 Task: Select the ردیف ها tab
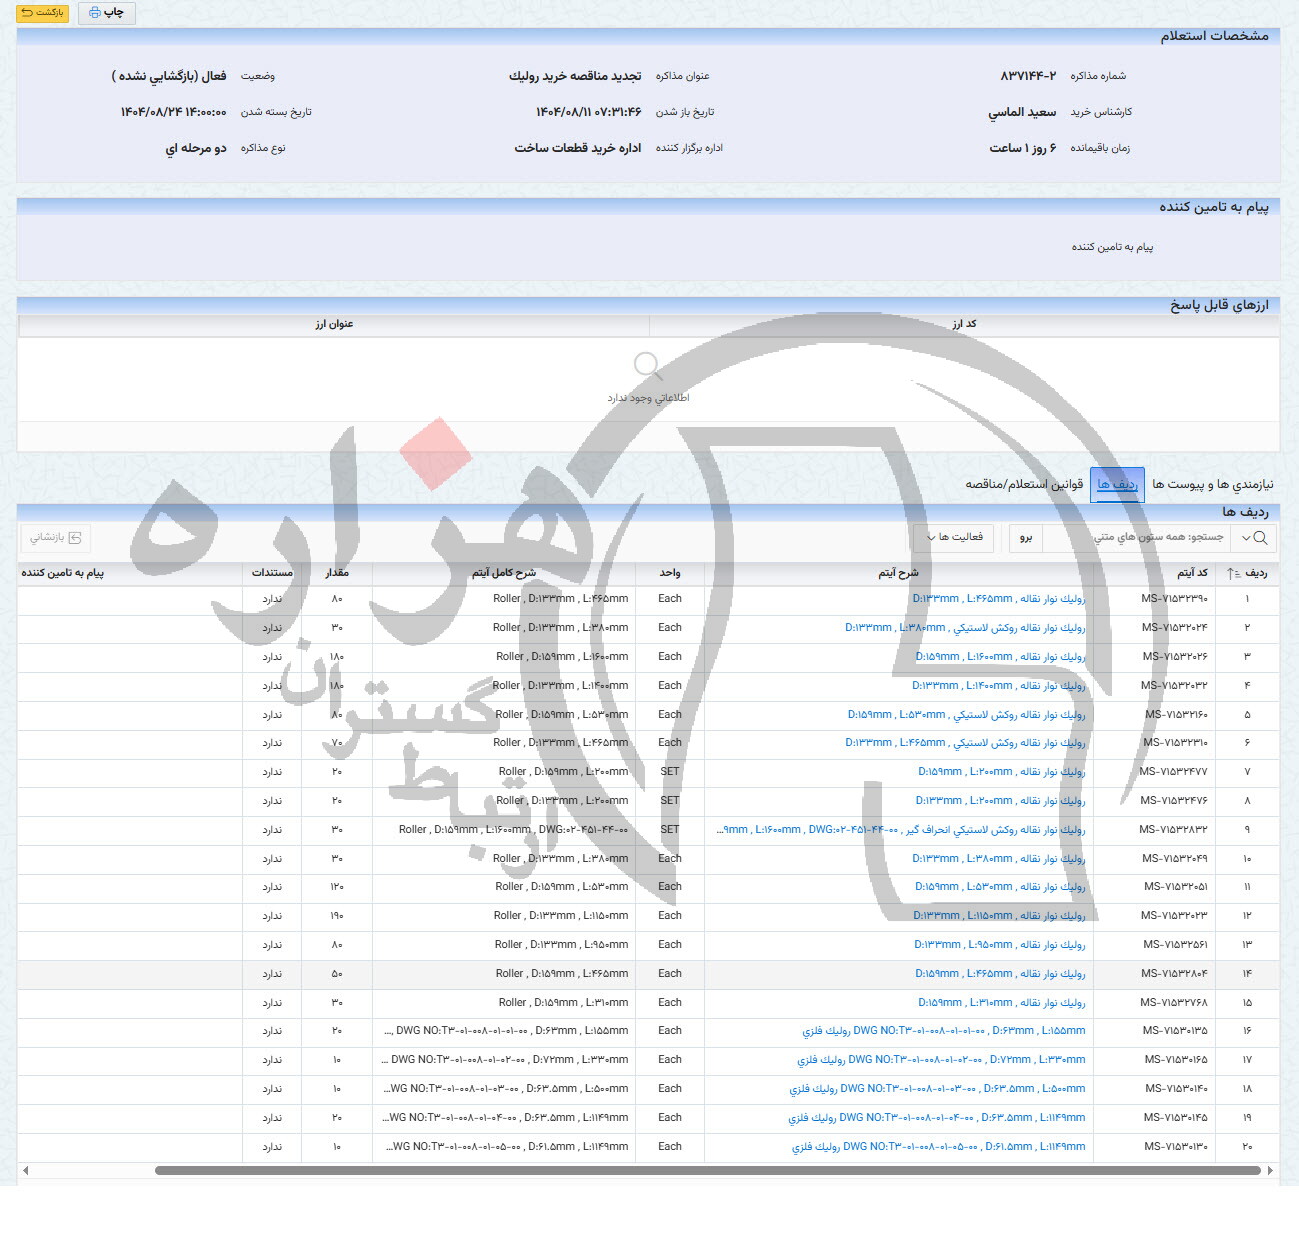coord(1117,485)
